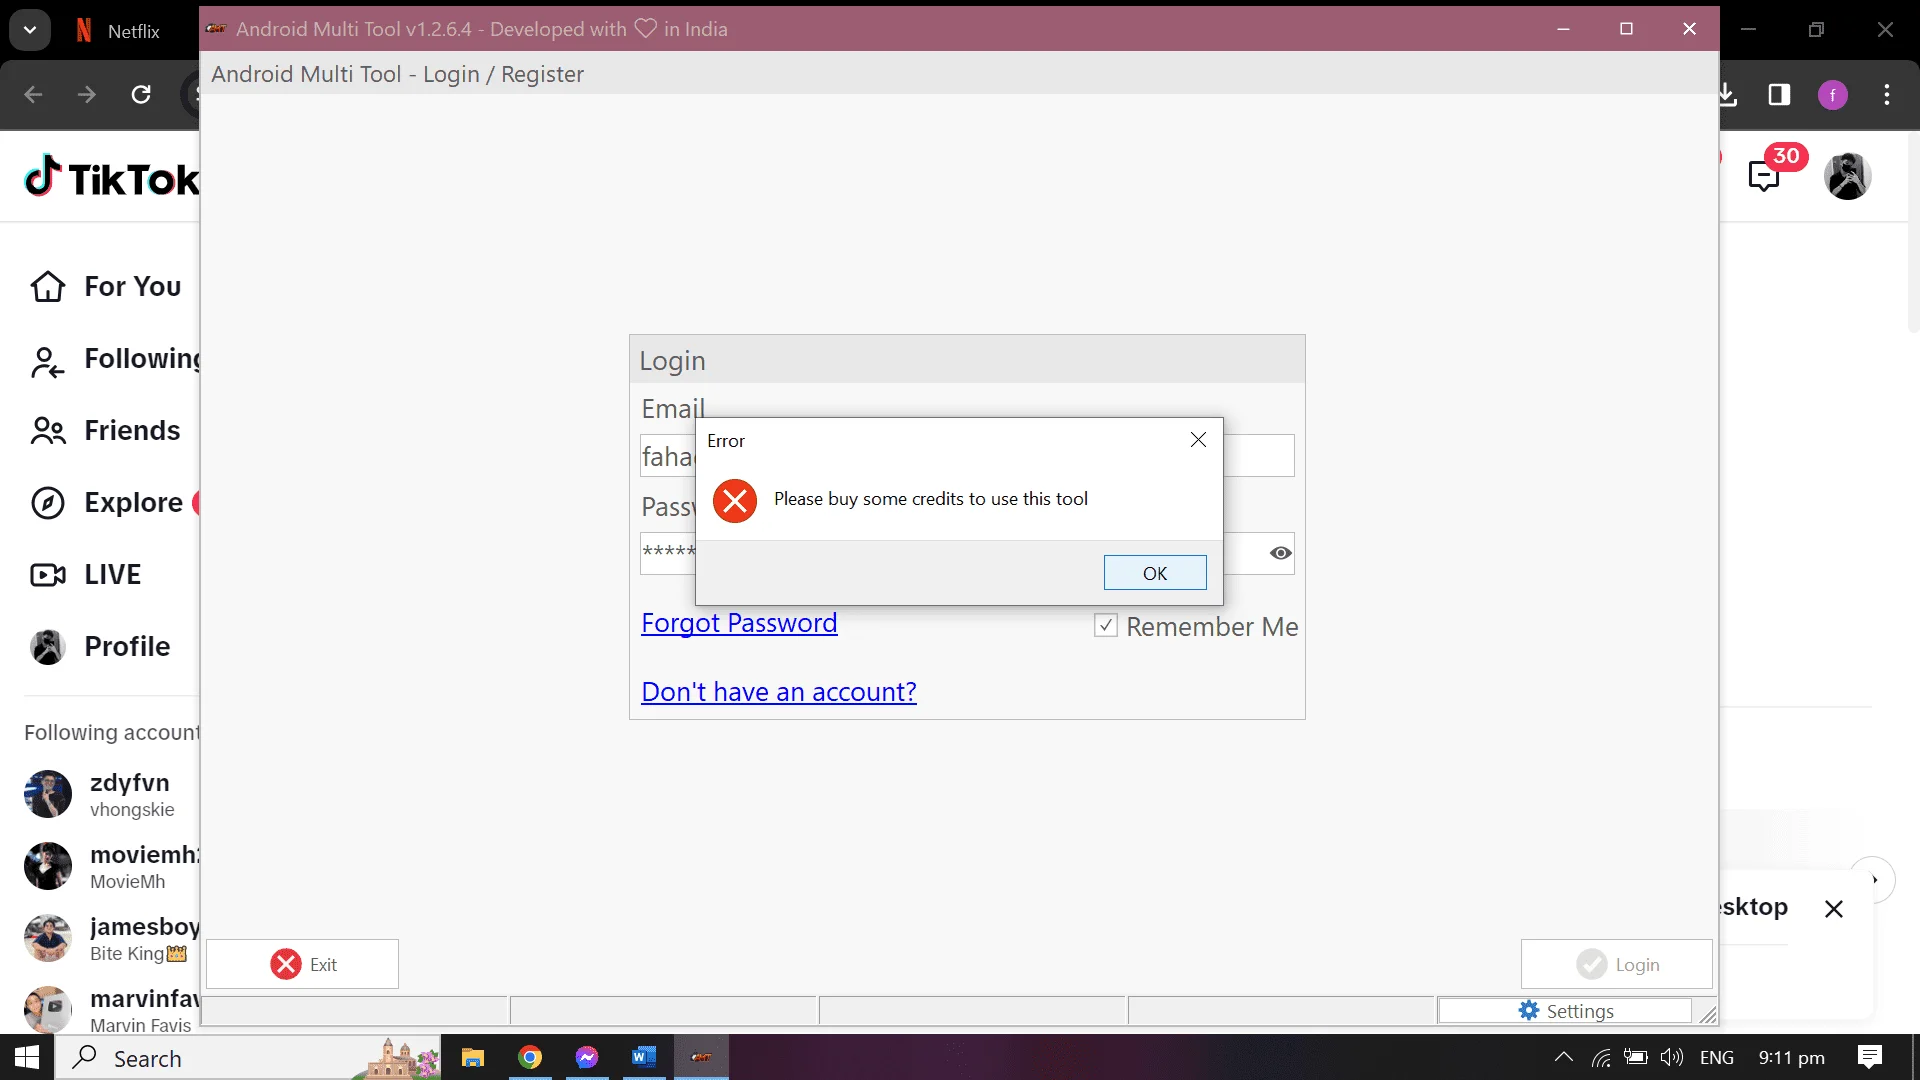Click the Email input field
Viewport: 1920px width, 1080px height.
pos(967,456)
